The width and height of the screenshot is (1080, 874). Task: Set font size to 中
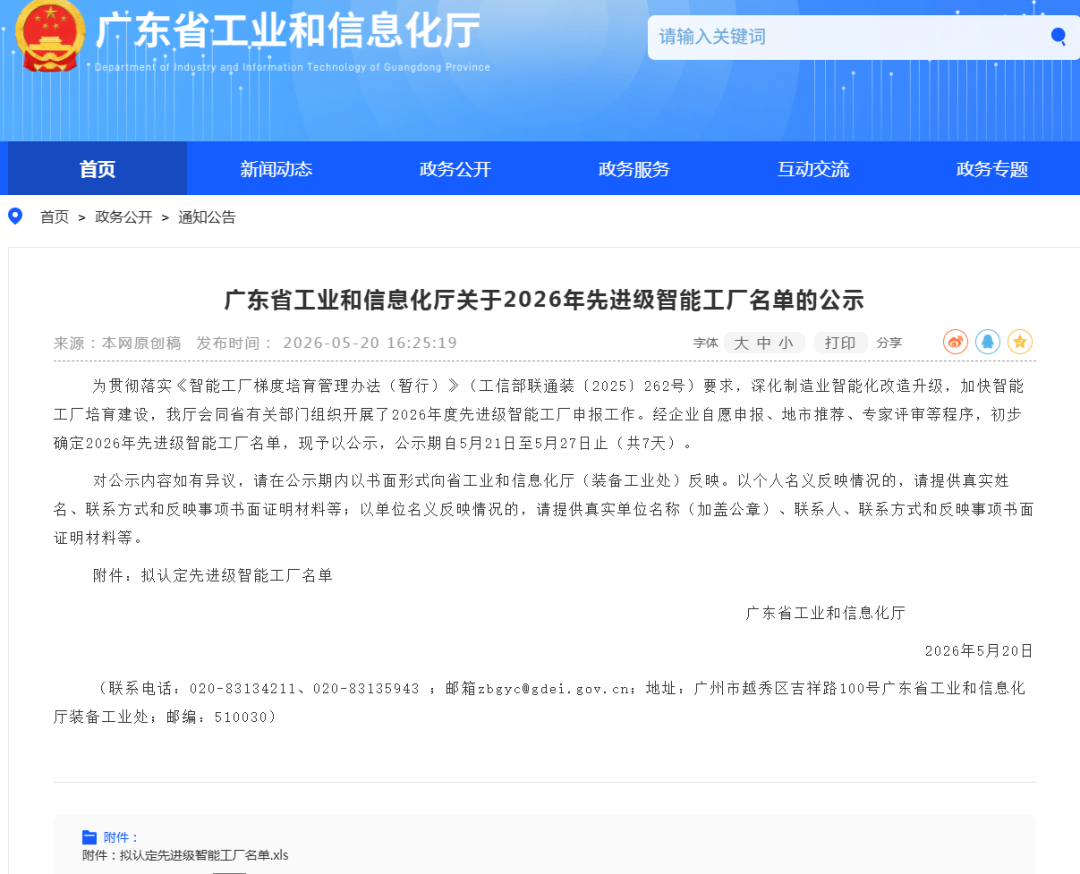[x=764, y=343]
